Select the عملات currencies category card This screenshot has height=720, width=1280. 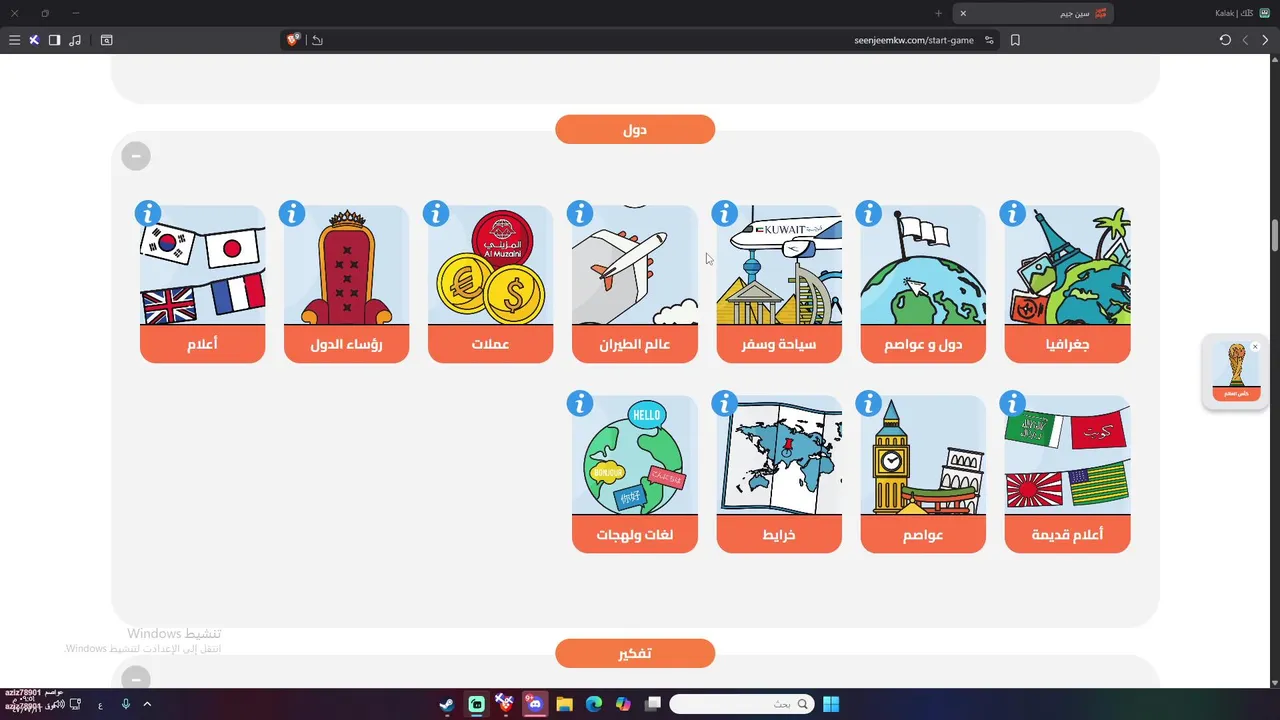[491, 284]
